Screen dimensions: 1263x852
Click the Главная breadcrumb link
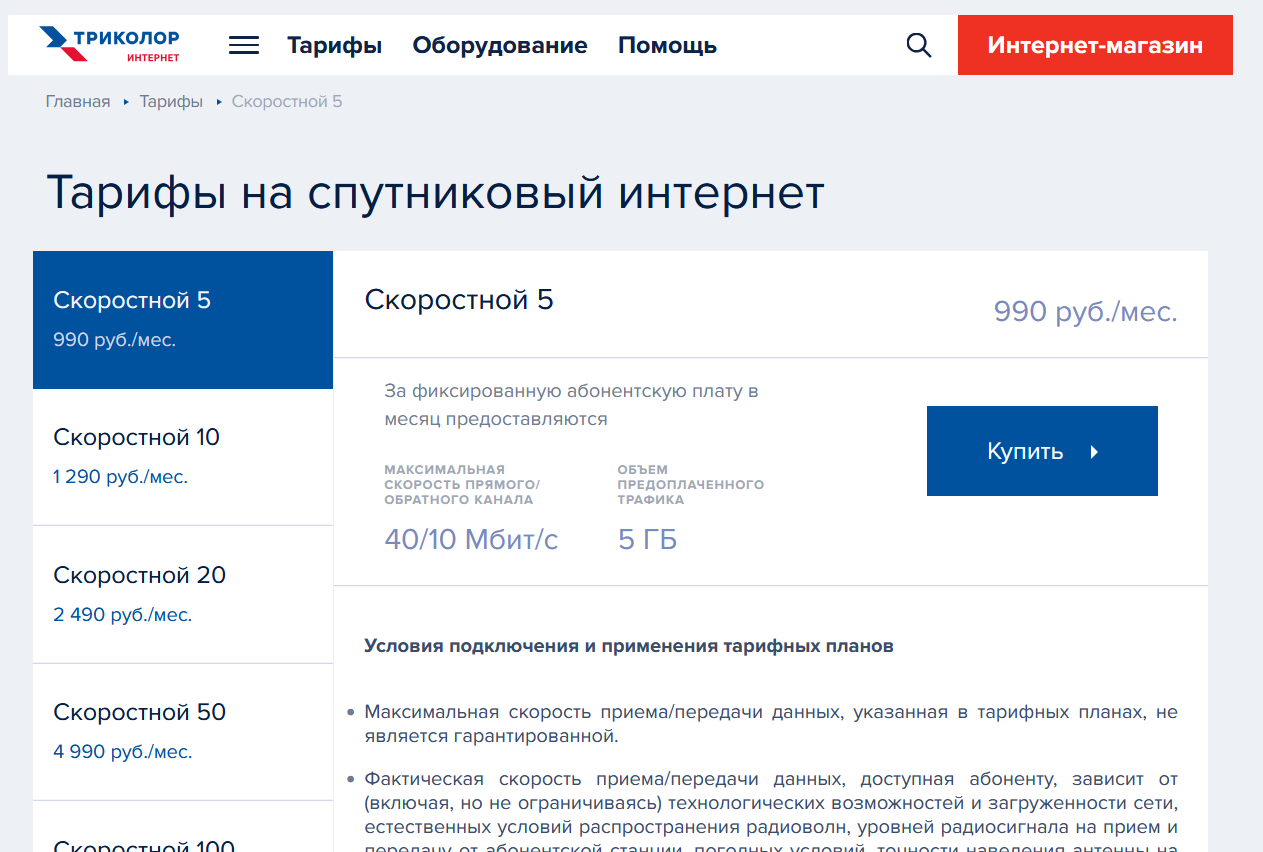coord(78,101)
